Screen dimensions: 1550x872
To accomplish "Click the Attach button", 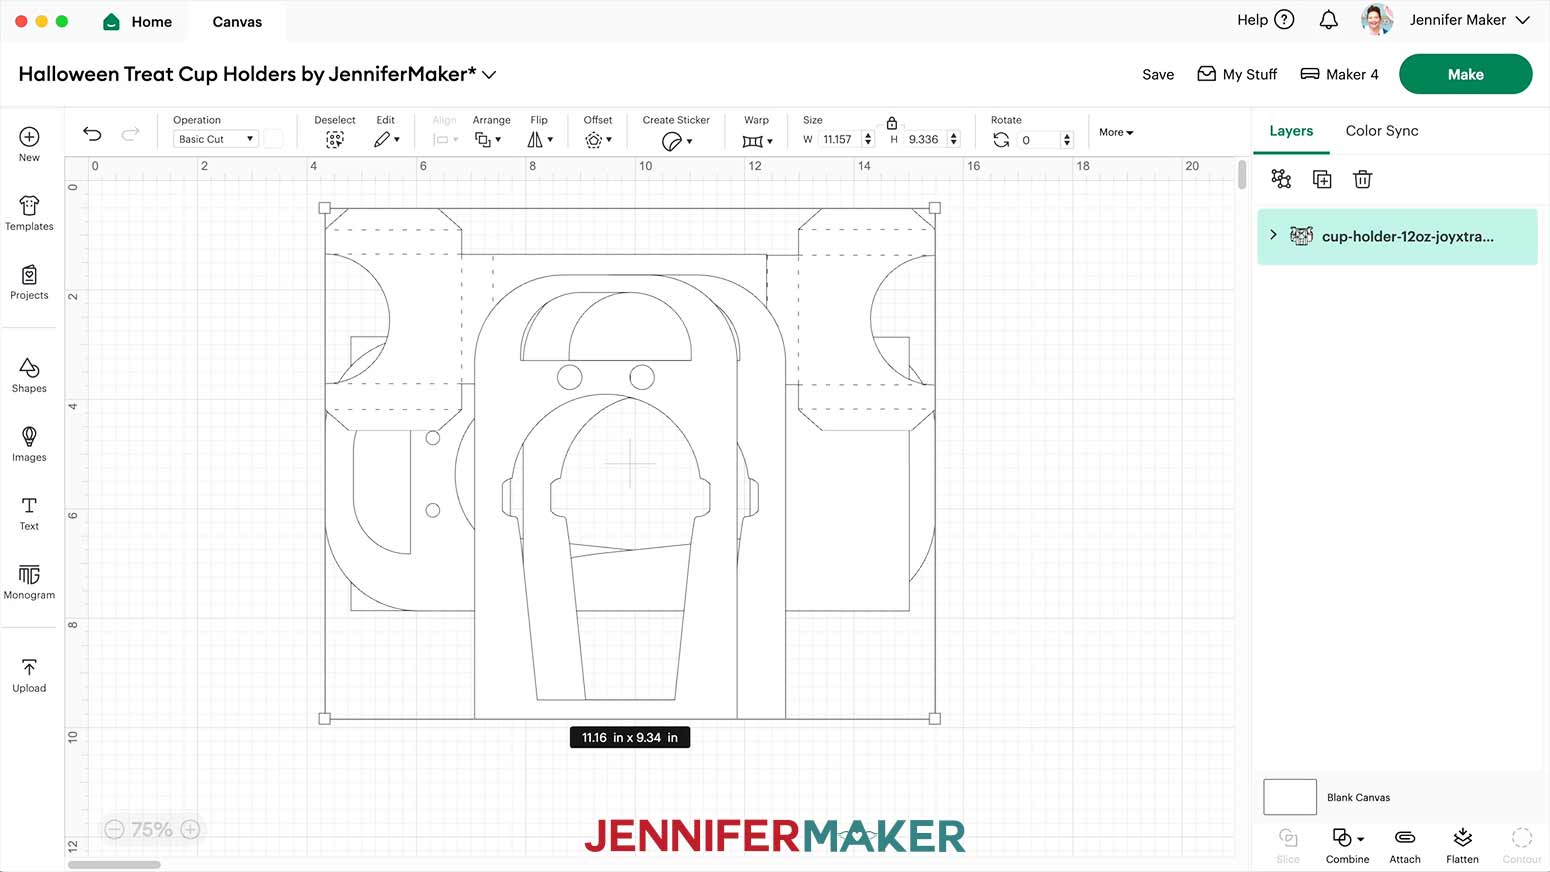I will (x=1405, y=845).
